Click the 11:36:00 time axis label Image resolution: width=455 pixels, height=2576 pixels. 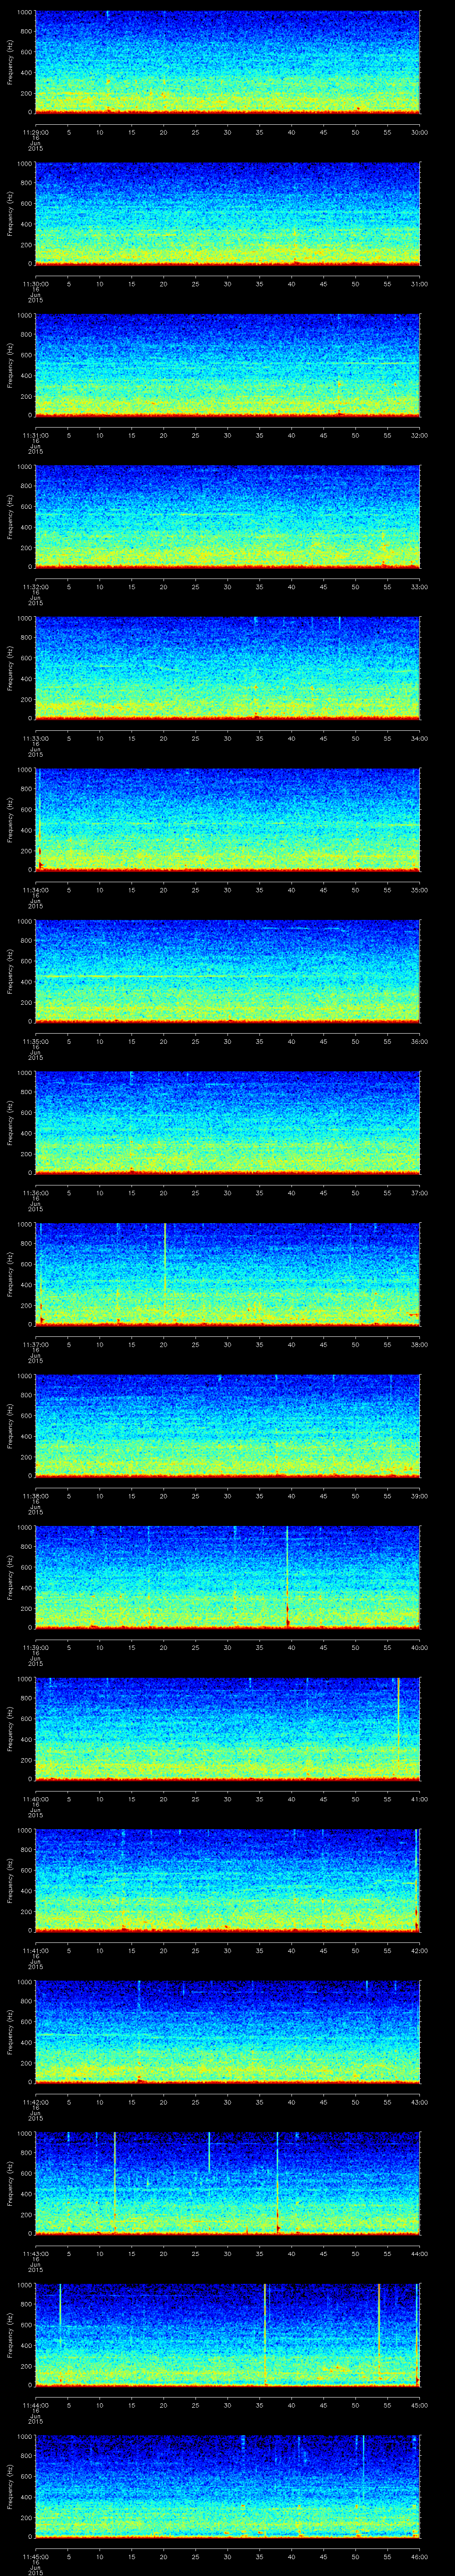[35, 1192]
